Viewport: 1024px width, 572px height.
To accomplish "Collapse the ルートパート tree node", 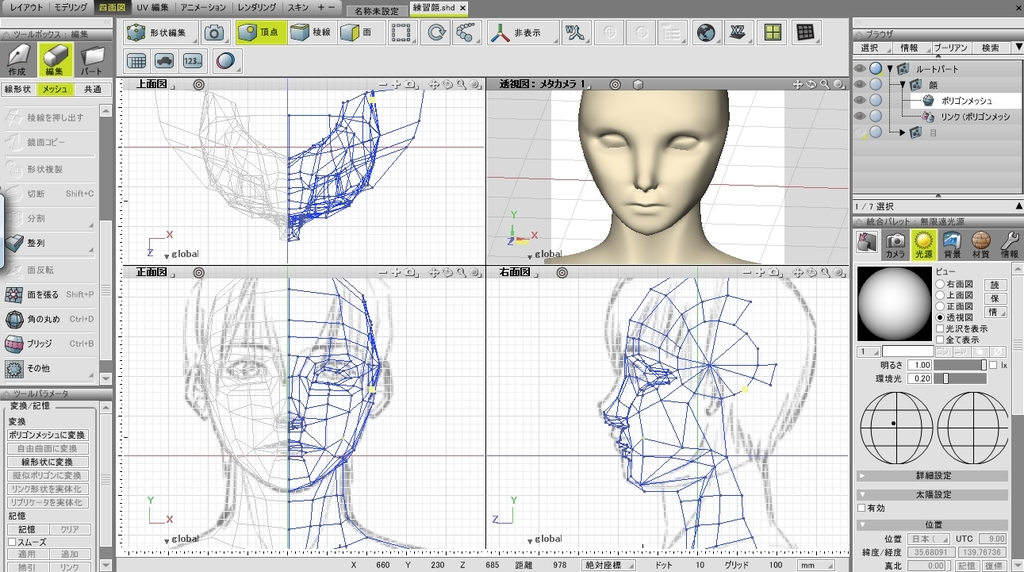I will pos(889,69).
